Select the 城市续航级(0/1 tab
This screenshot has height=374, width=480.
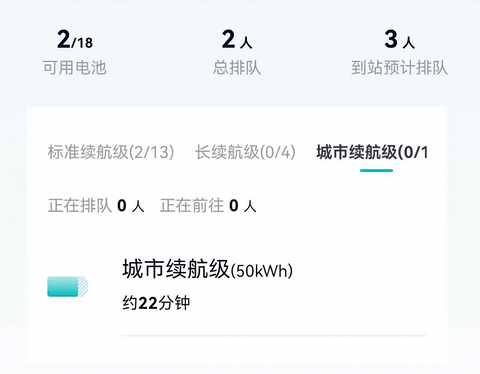372,152
